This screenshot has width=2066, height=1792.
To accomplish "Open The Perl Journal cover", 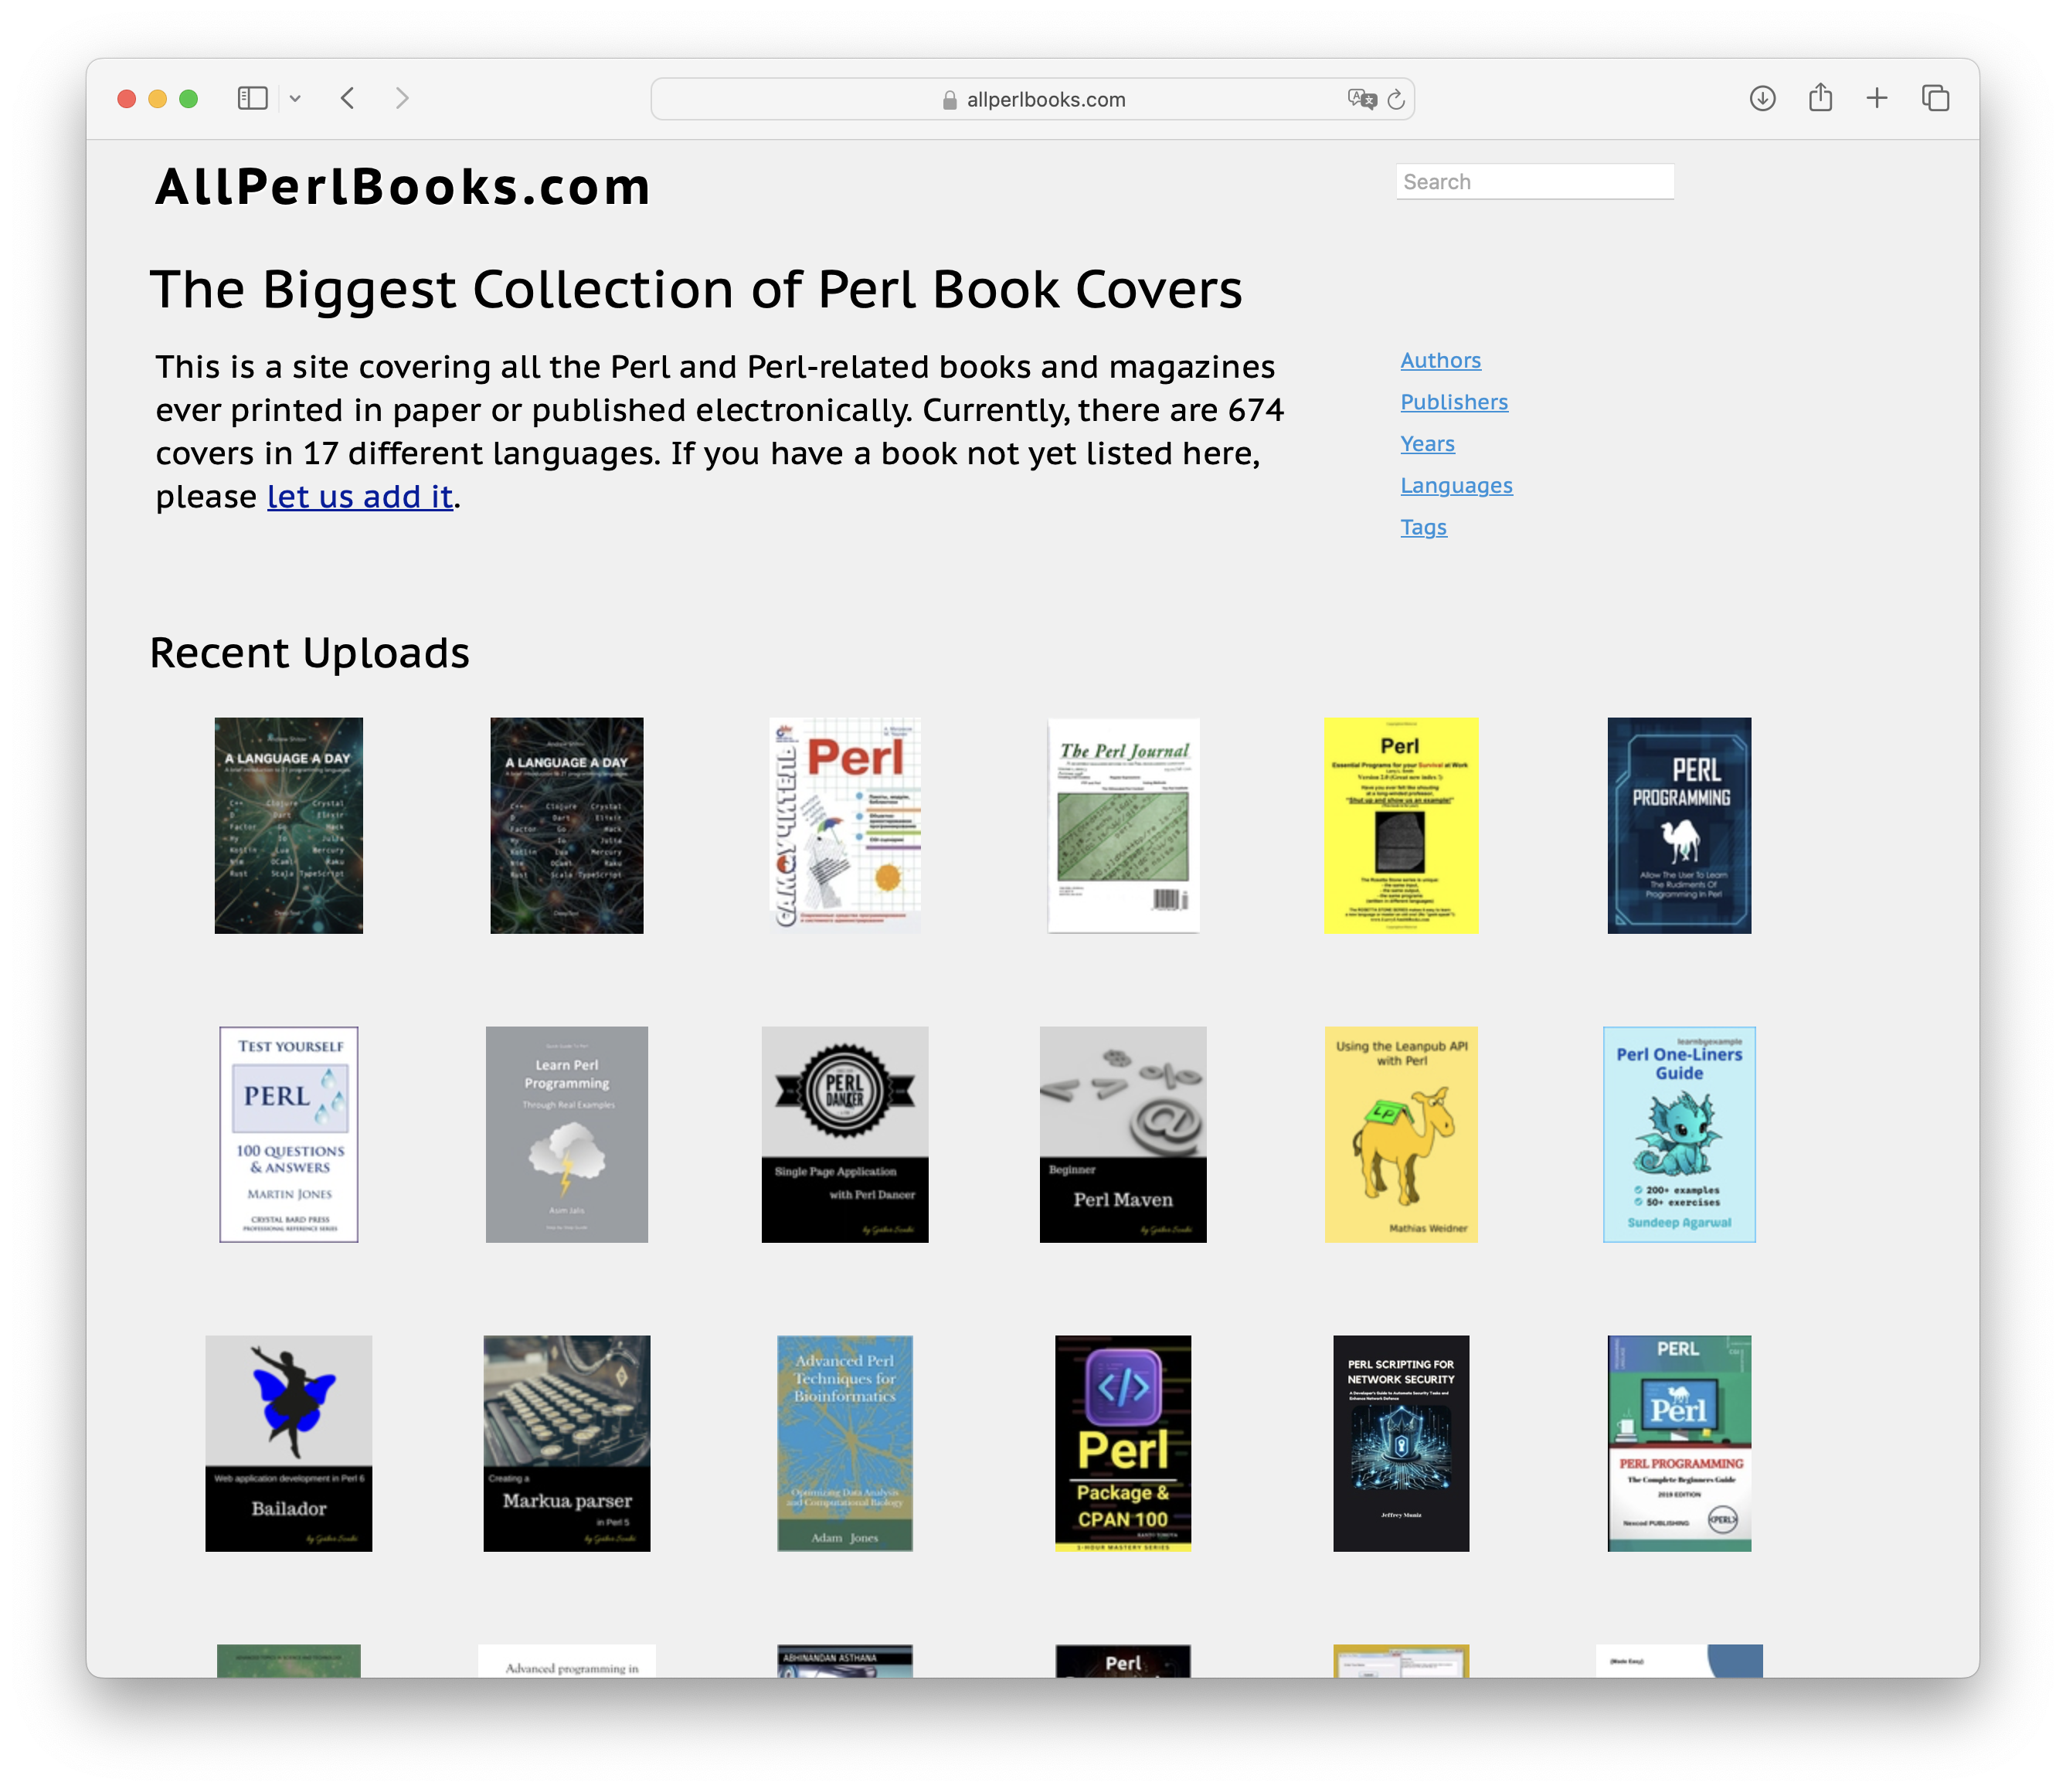I will [x=1123, y=825].
